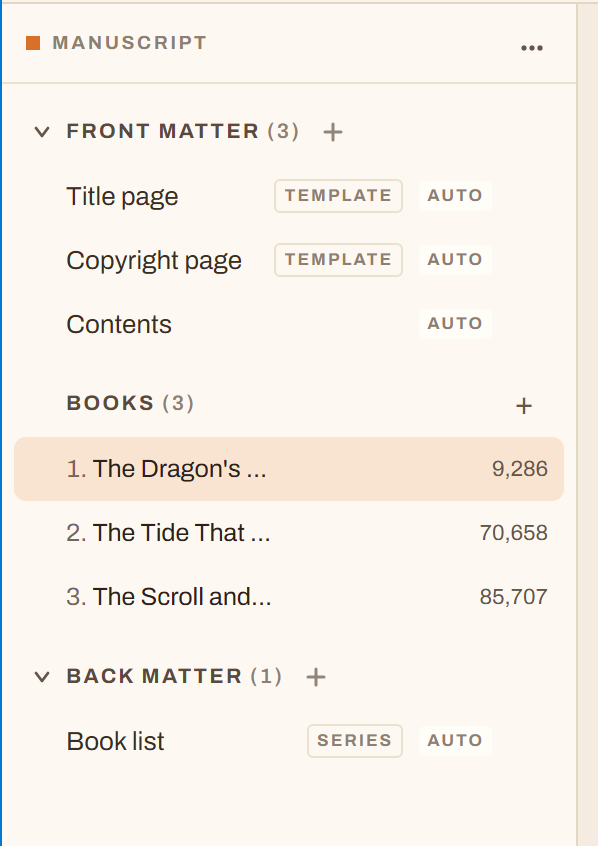Image resolution: width=598 pixels, height=846 pixels.
Task: Open the Contents entry
Action: [x=119, y=325]
